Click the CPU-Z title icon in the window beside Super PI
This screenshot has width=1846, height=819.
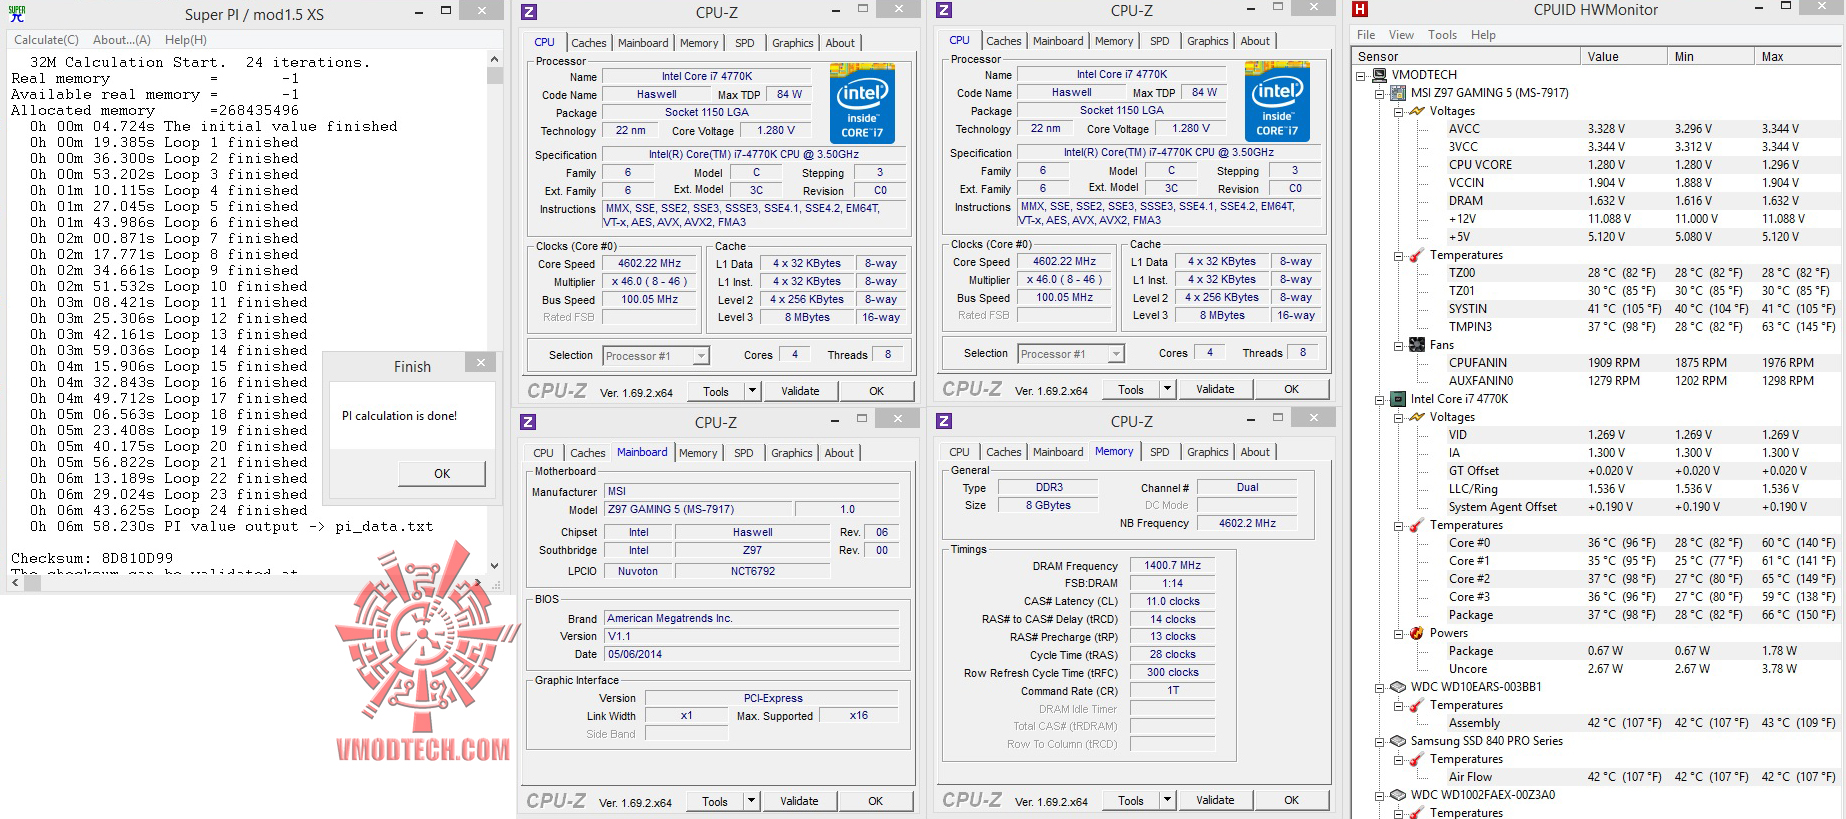click(x=529, y=12)
